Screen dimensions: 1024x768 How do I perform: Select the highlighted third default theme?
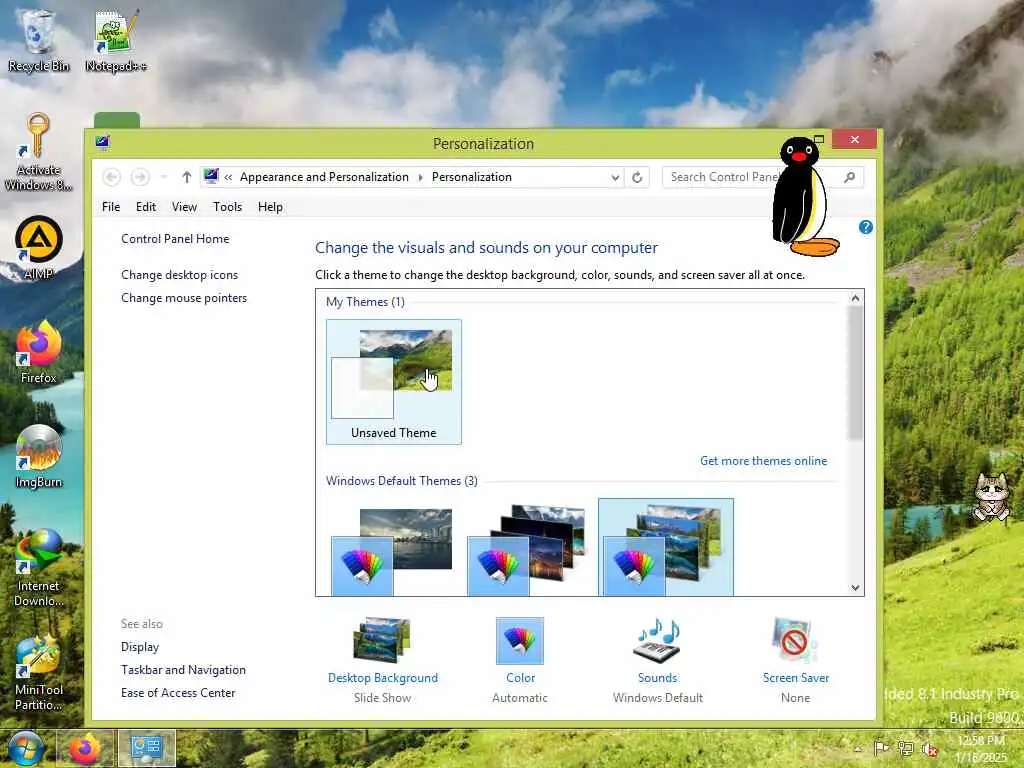pyautogui.click(x=666, y=547)
